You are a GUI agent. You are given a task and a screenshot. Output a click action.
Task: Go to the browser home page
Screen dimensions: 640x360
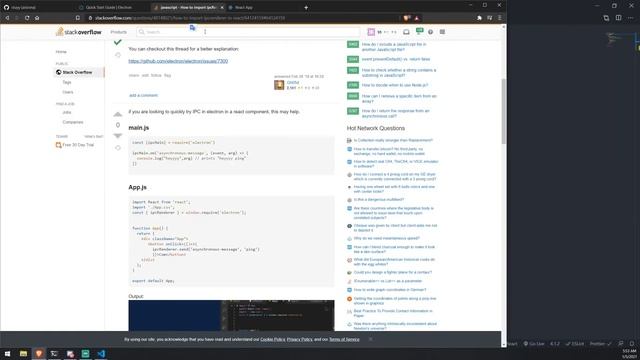tap(37, 18)
